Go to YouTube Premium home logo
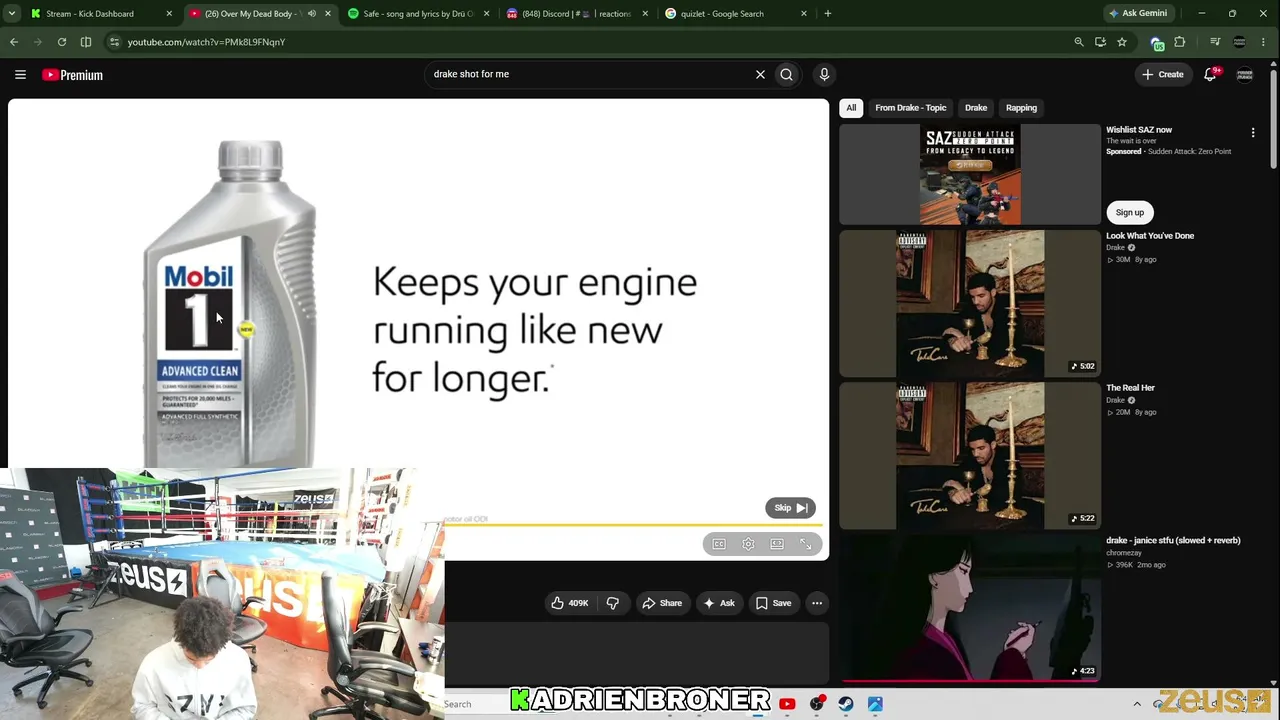 (73, 75)
